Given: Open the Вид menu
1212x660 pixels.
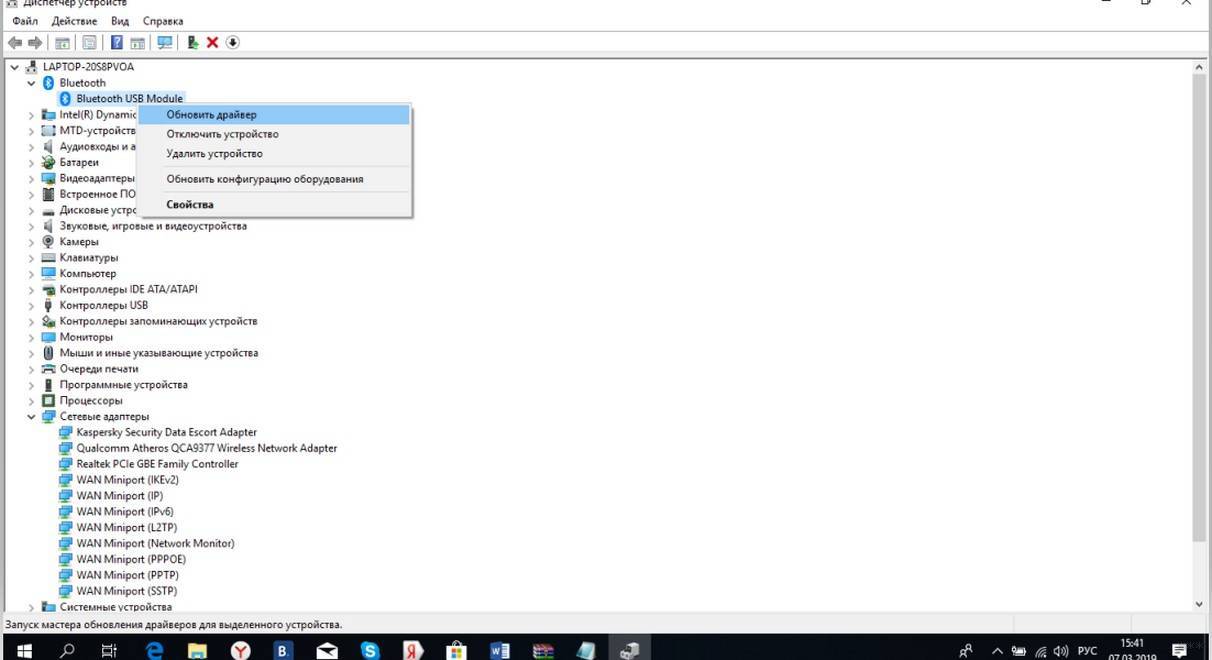Looking at the screenshot, I should coord(120,21).
